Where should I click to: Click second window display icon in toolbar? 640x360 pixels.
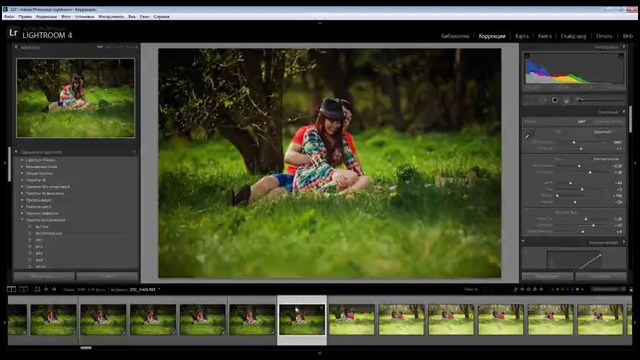(x=24, y=289)
